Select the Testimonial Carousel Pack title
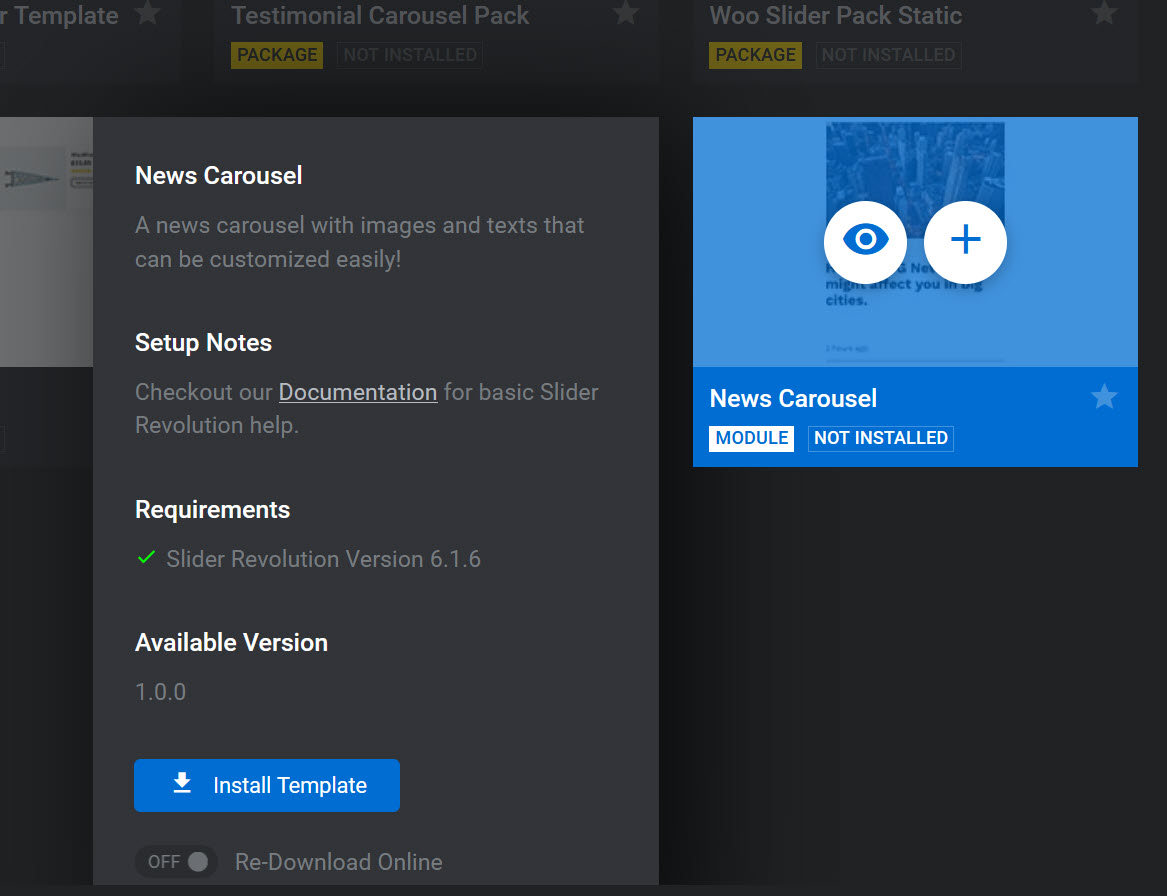The image size is (1167, 896). (380, 15)
